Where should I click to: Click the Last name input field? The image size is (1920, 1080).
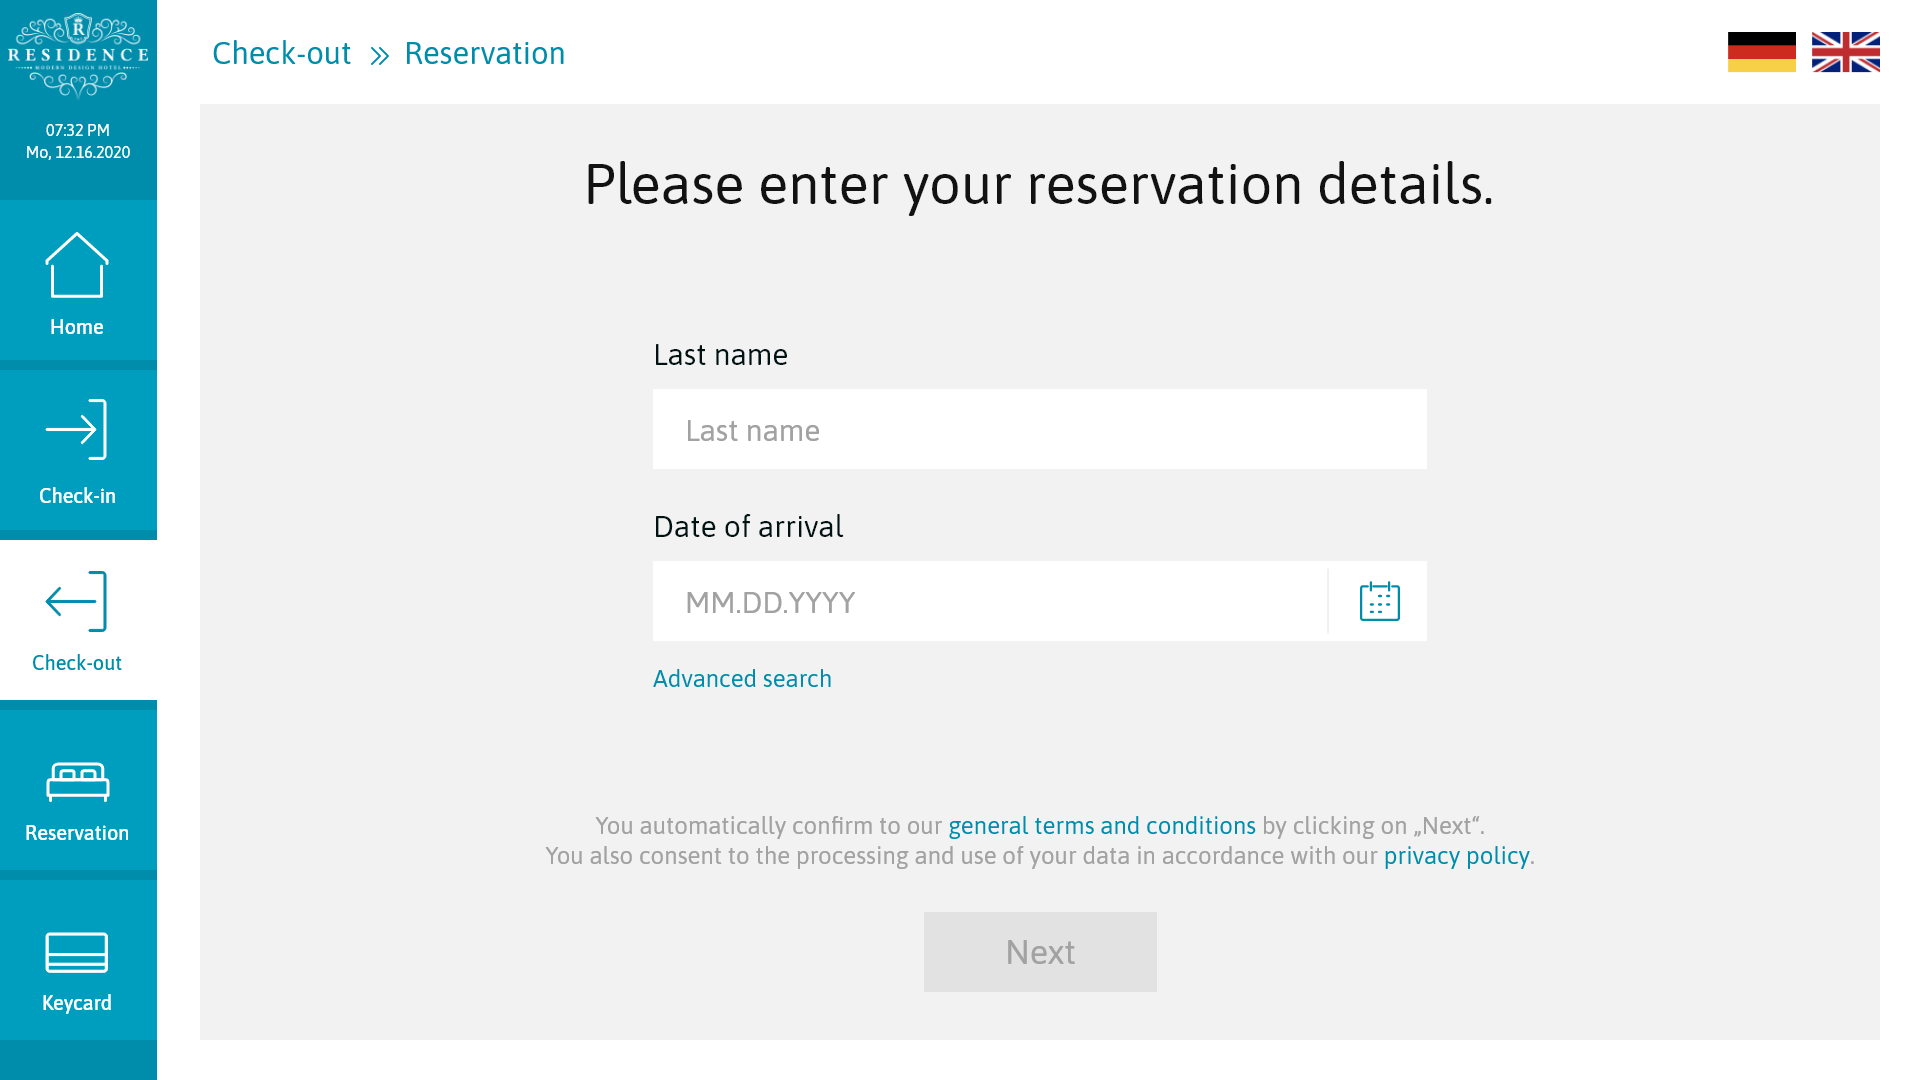click(x=1039, y=430)
